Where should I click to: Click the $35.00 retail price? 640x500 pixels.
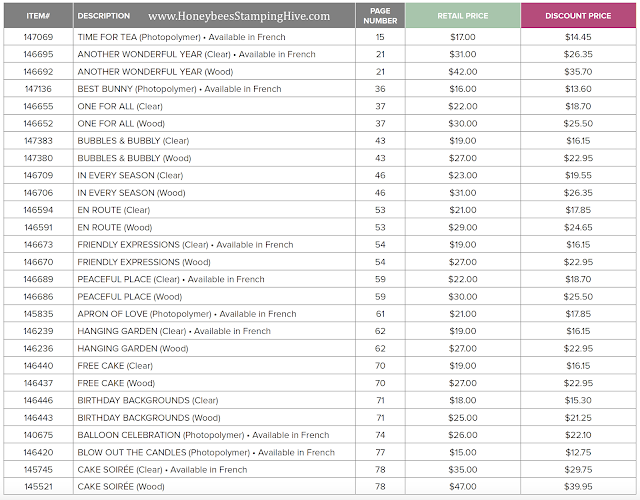[462, 470]
